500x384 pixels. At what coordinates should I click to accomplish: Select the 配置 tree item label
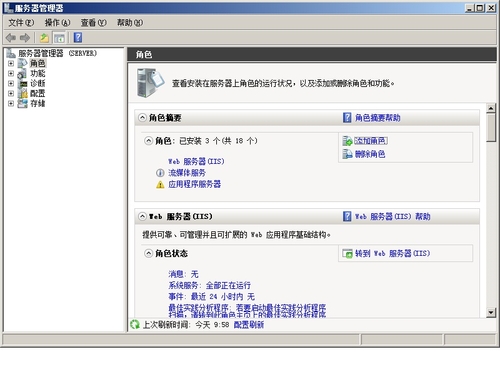click(38, 93)
